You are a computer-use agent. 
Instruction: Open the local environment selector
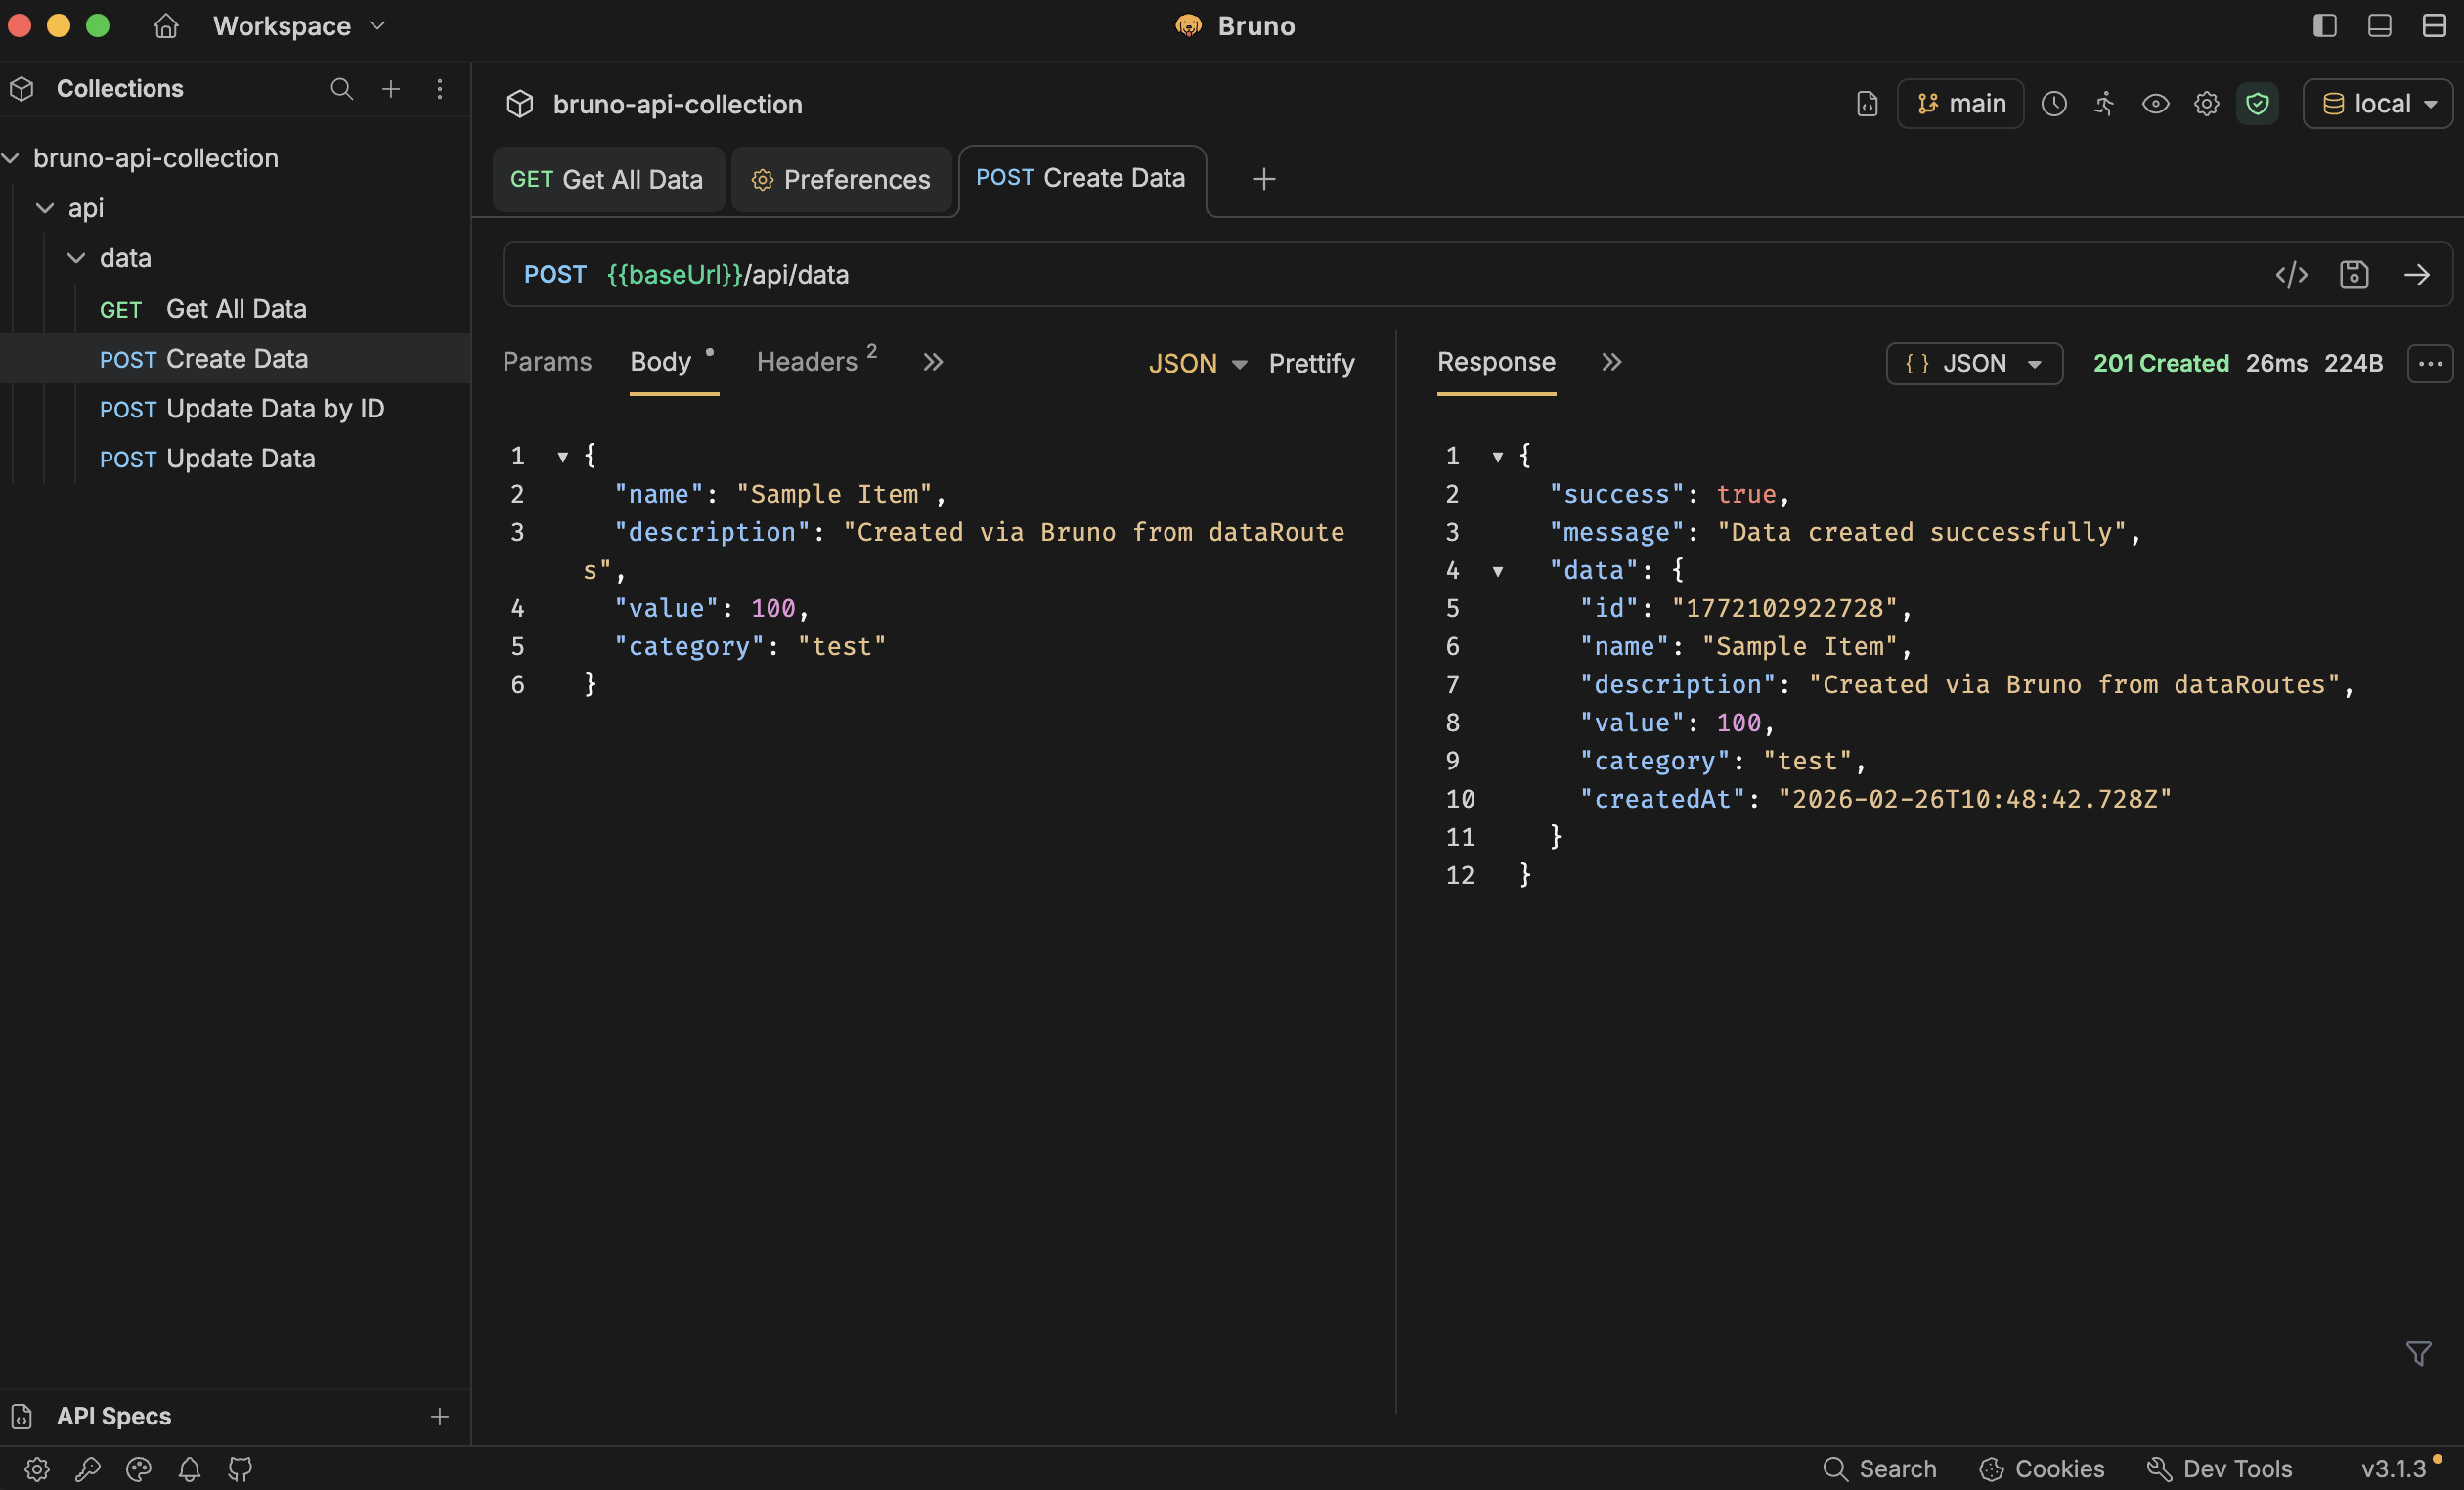click(2378, 104)
